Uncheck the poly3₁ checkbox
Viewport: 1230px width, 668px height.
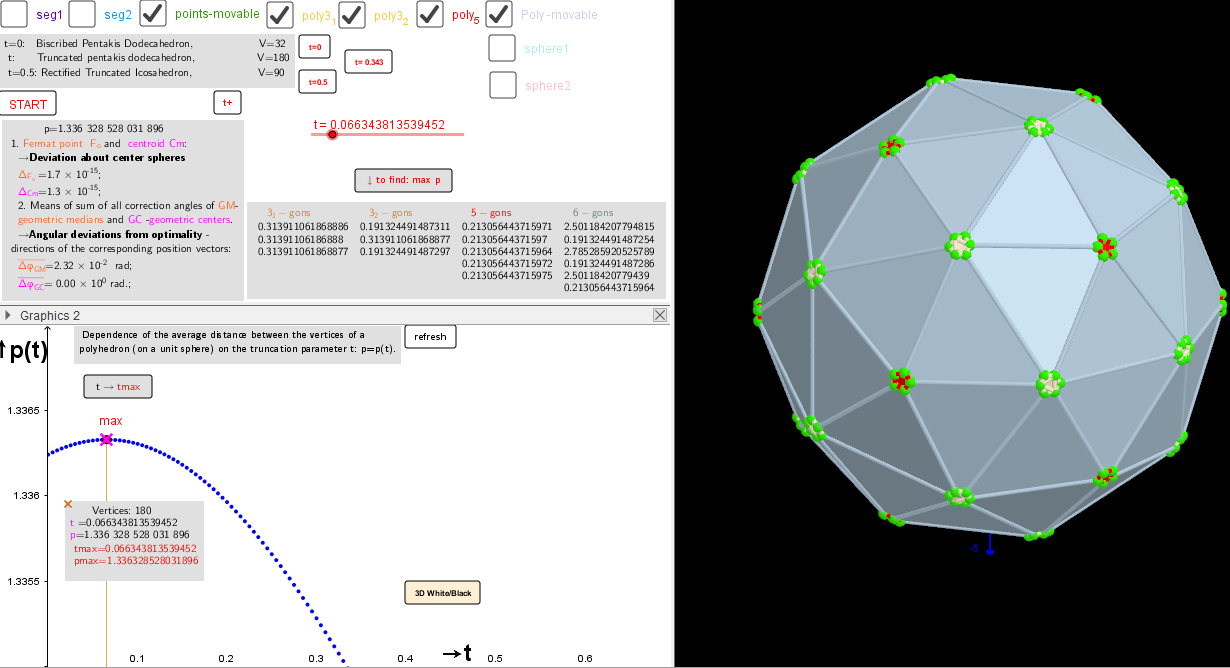point(281,14)
